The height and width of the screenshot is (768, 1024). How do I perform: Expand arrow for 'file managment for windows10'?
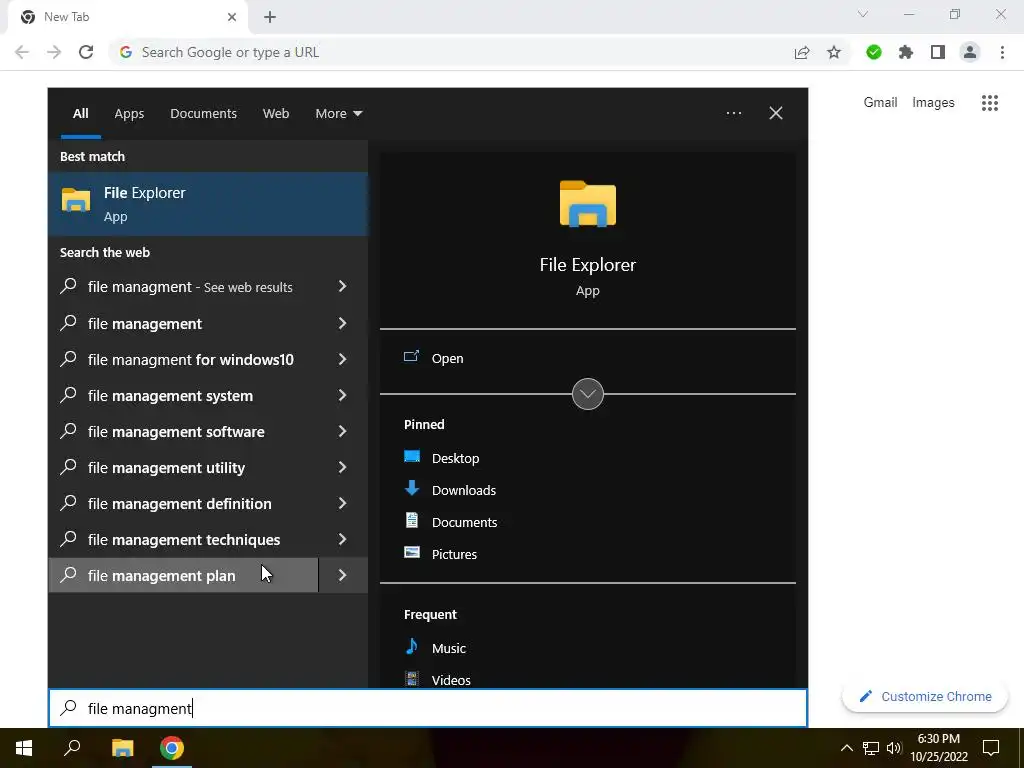[x=343, y=359]
